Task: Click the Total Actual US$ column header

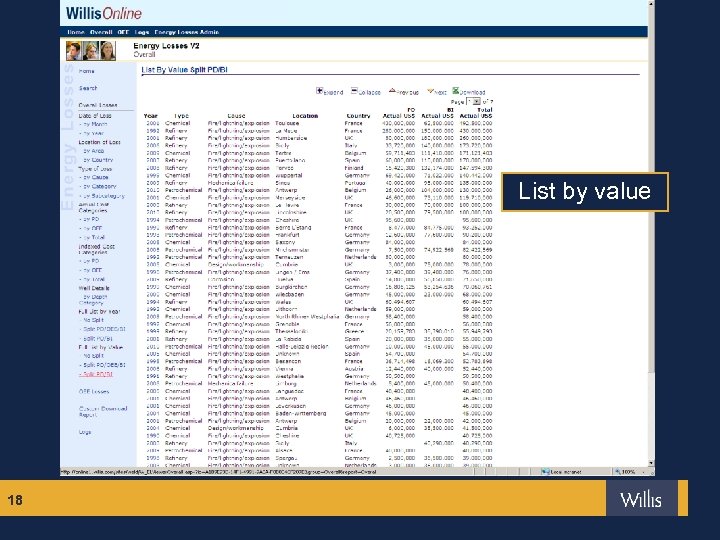Action: (x=476, y=113)
